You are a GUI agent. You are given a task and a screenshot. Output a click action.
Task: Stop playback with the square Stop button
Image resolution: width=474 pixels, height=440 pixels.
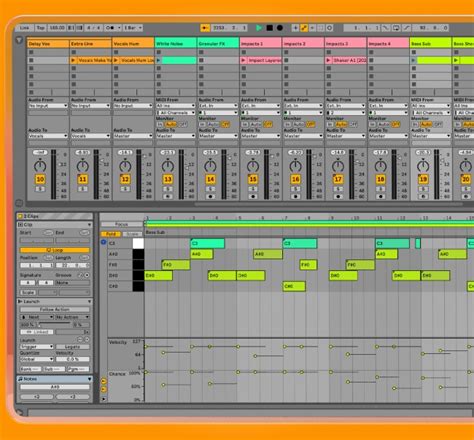coord(269,28)
